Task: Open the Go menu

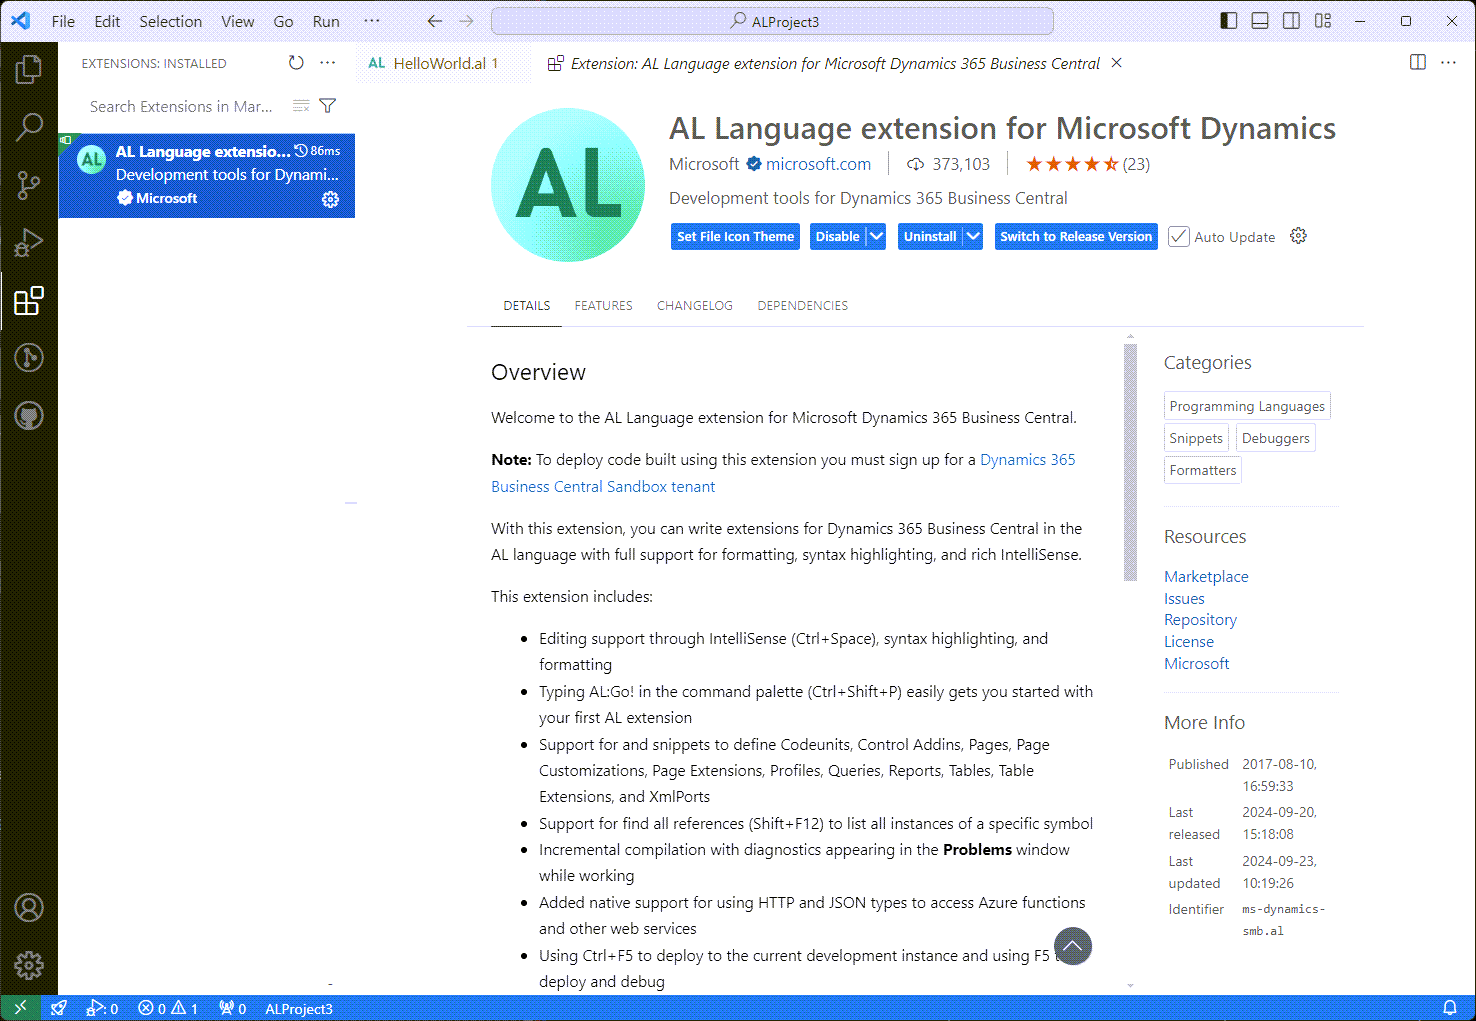Action: 284,21
